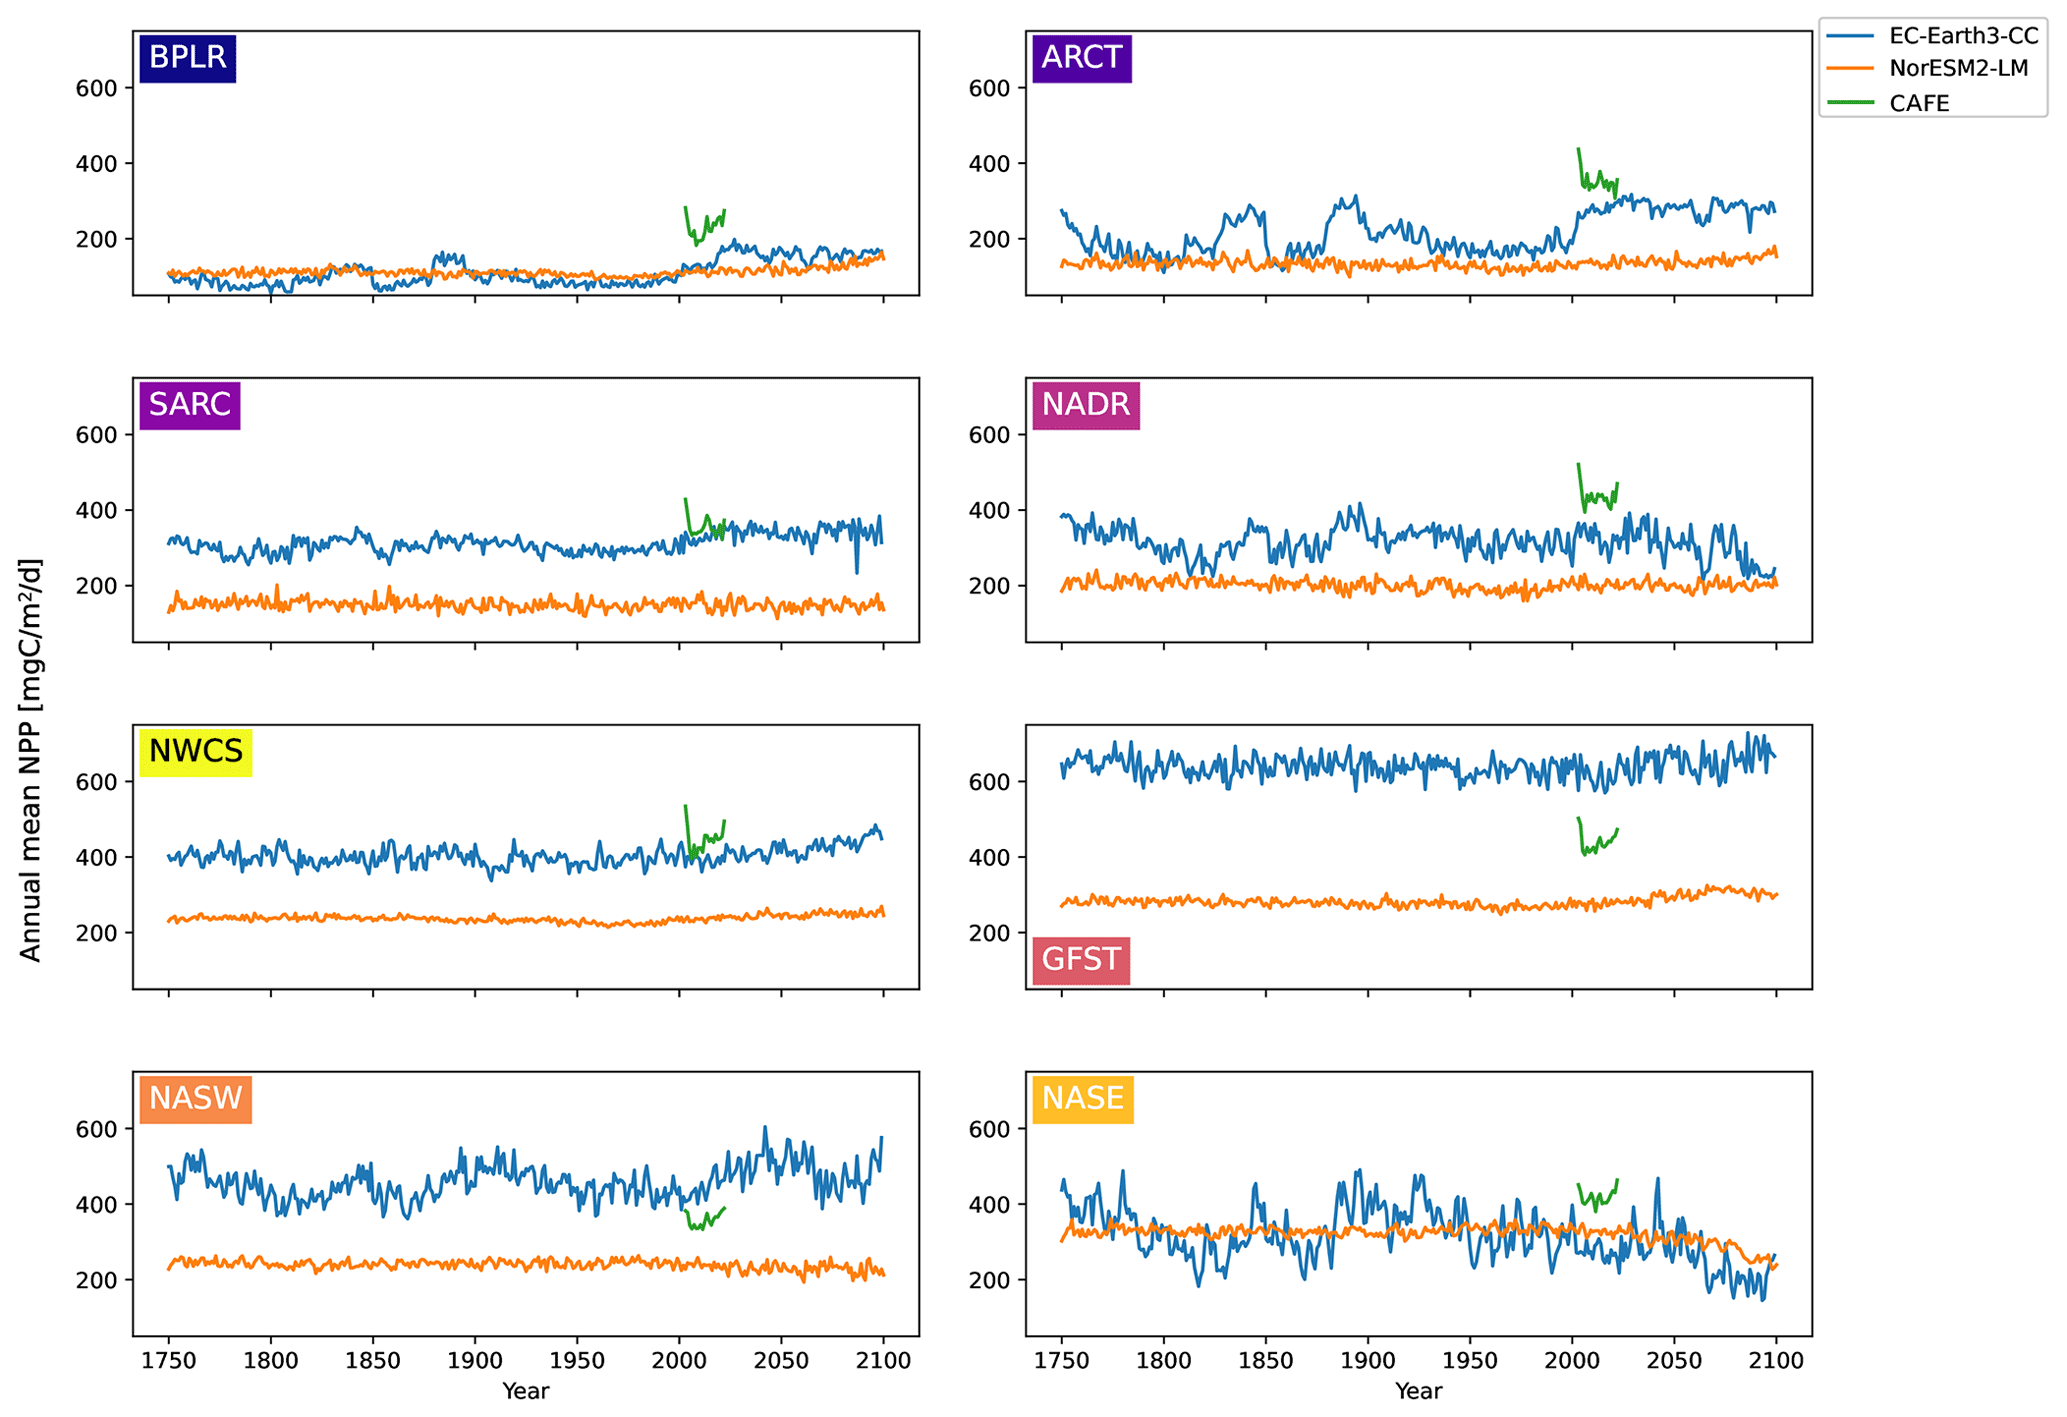Click the 2100 tick under NASE plot
The height and width of the screenshot is (1417, 2067).
pyautogui.click(x=1775, y=1361)
